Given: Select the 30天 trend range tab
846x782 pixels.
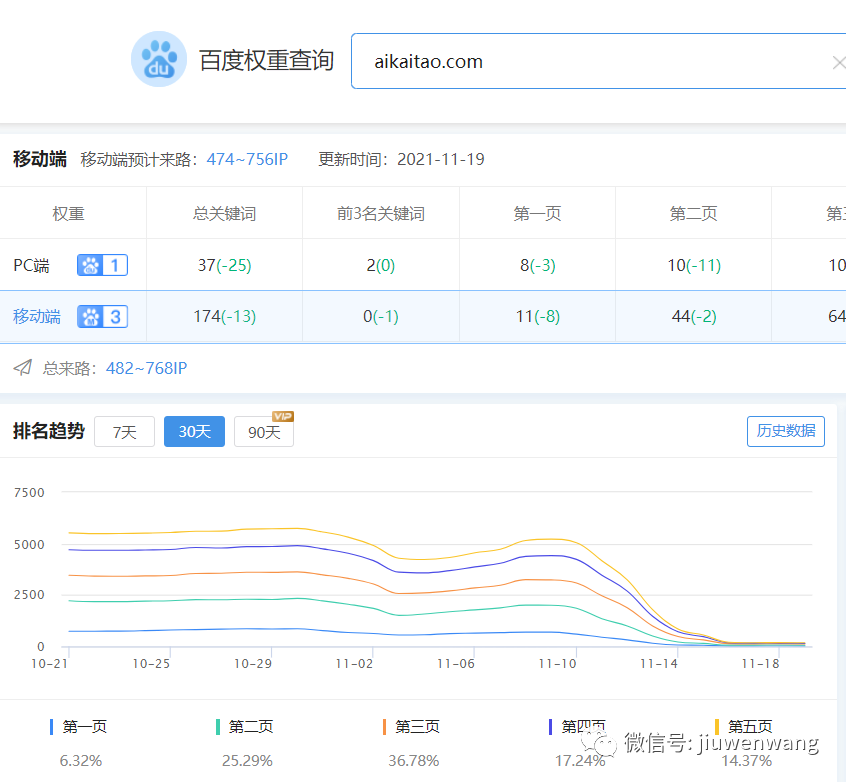Looking at the screenshot, I should [x=194, y=432].
